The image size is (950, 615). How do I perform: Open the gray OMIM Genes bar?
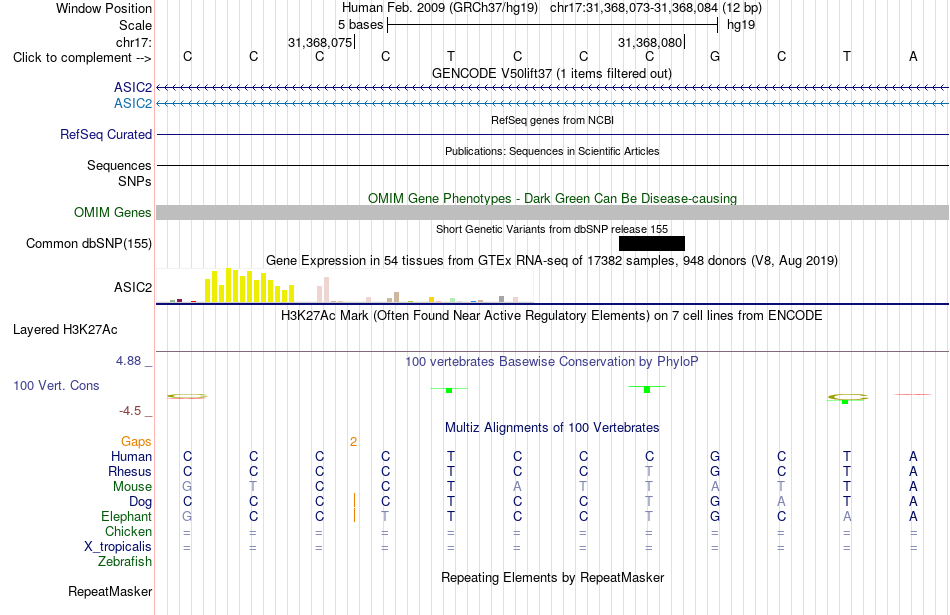pyautogui.click(x=553, y=213)
